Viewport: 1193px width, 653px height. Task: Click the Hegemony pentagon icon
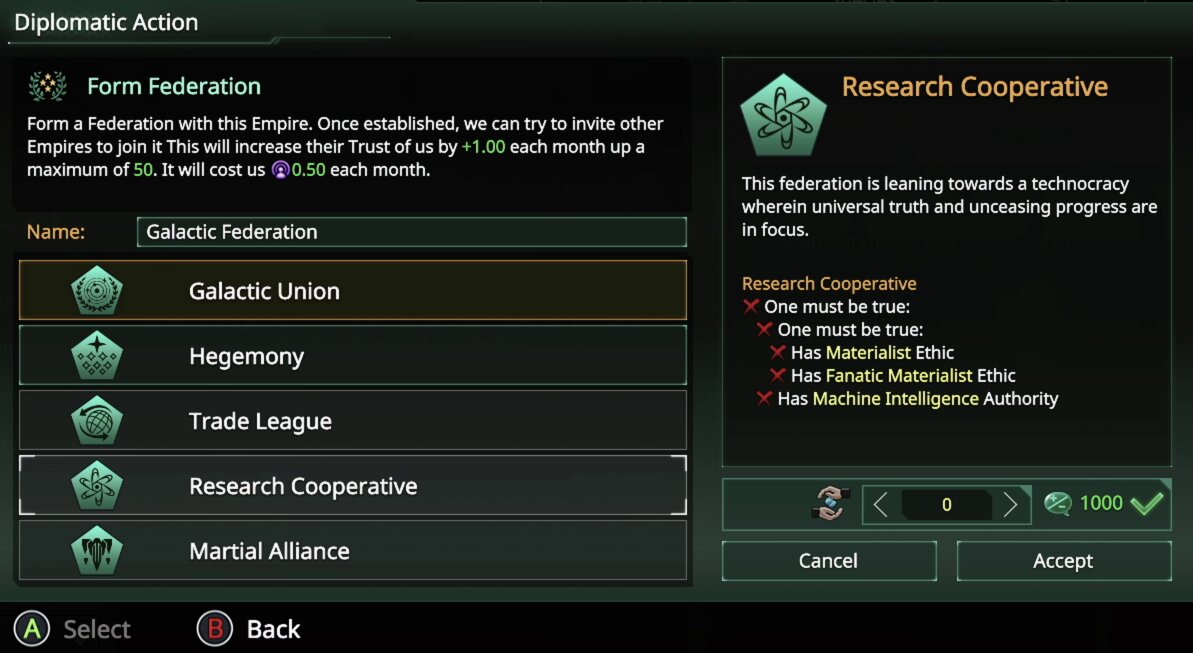pos(97,355)
